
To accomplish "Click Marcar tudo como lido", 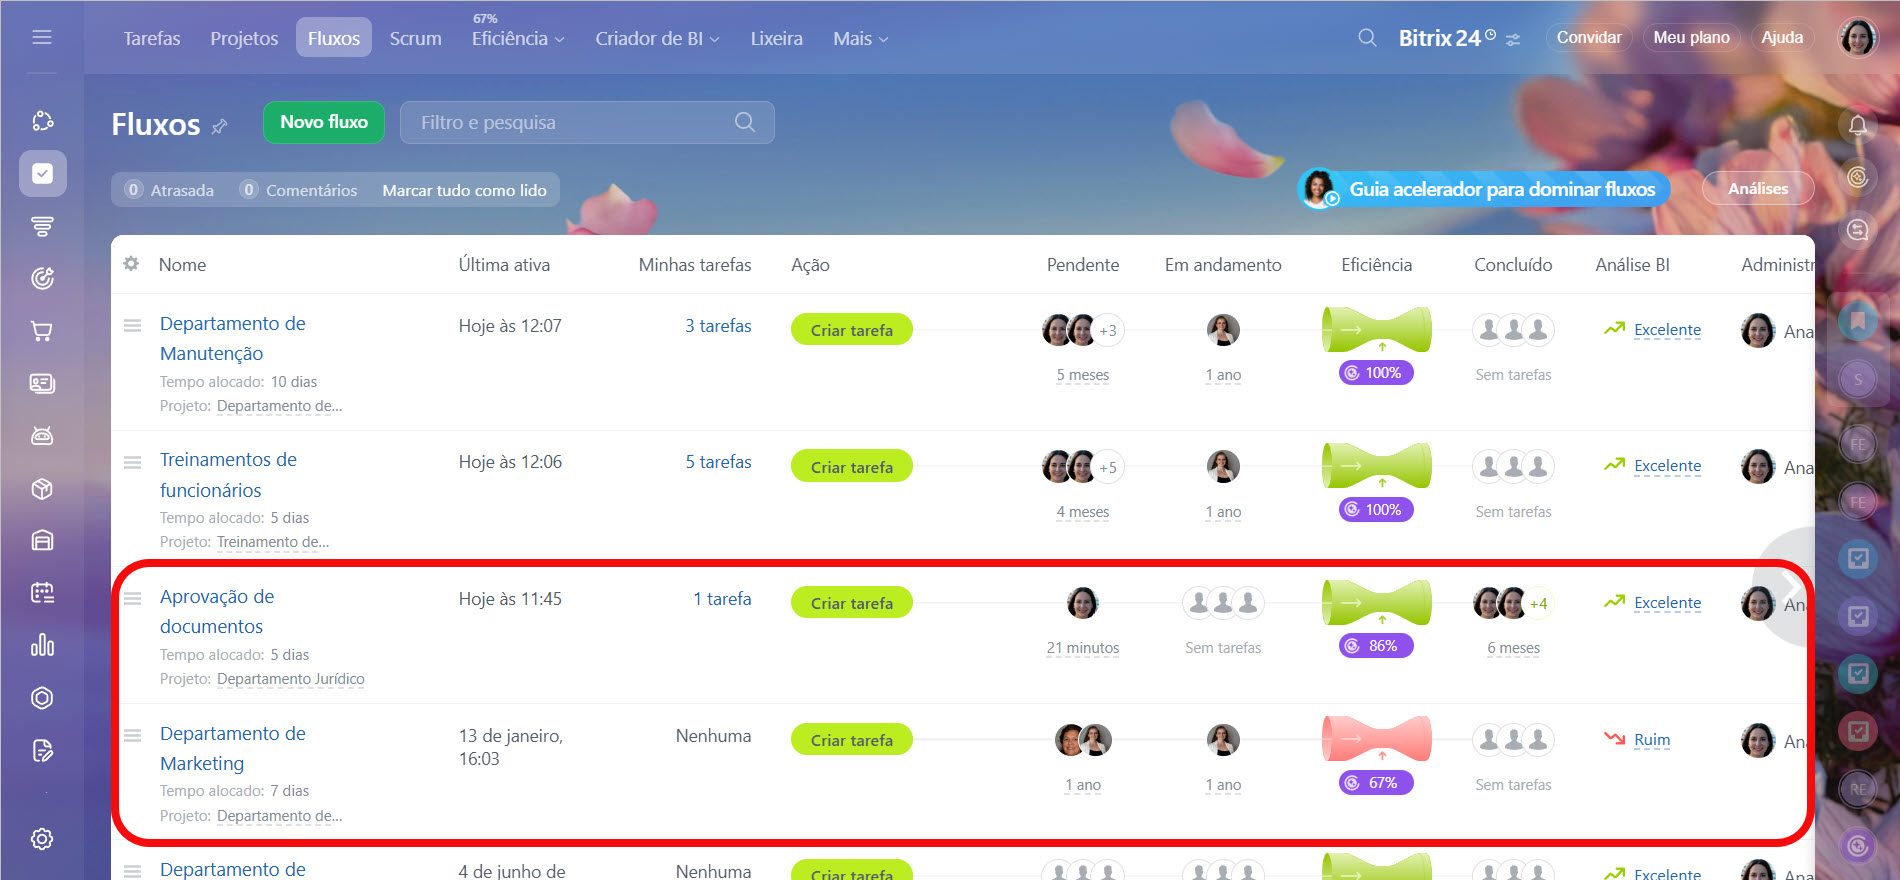I will 464,190.
